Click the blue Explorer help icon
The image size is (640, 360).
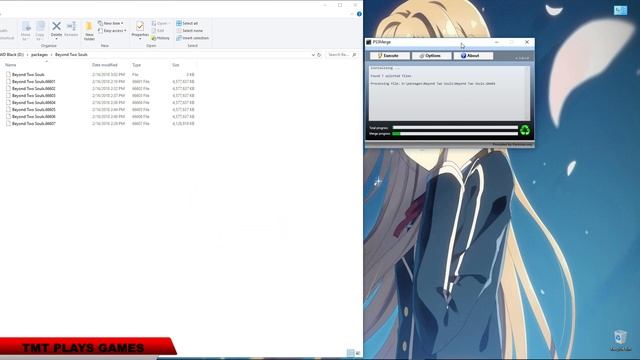point(359,14)
